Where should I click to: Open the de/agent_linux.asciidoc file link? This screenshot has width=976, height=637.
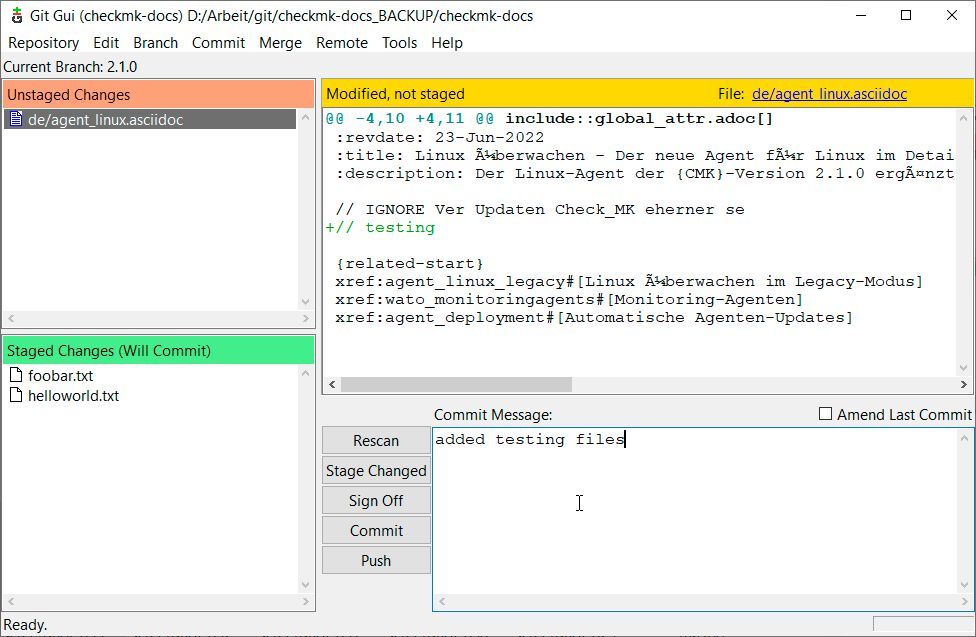pos(829,94)
